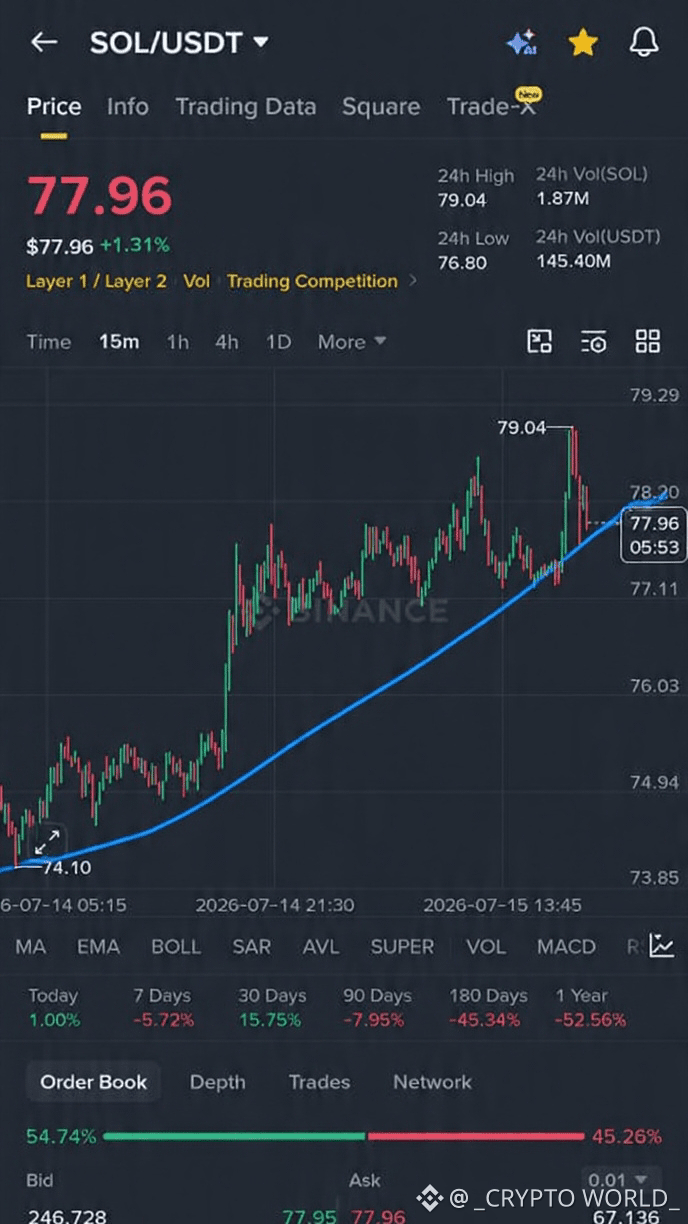The image size is (688, 1224).
Task: Open the Trade-X tab
Action: 492,106
